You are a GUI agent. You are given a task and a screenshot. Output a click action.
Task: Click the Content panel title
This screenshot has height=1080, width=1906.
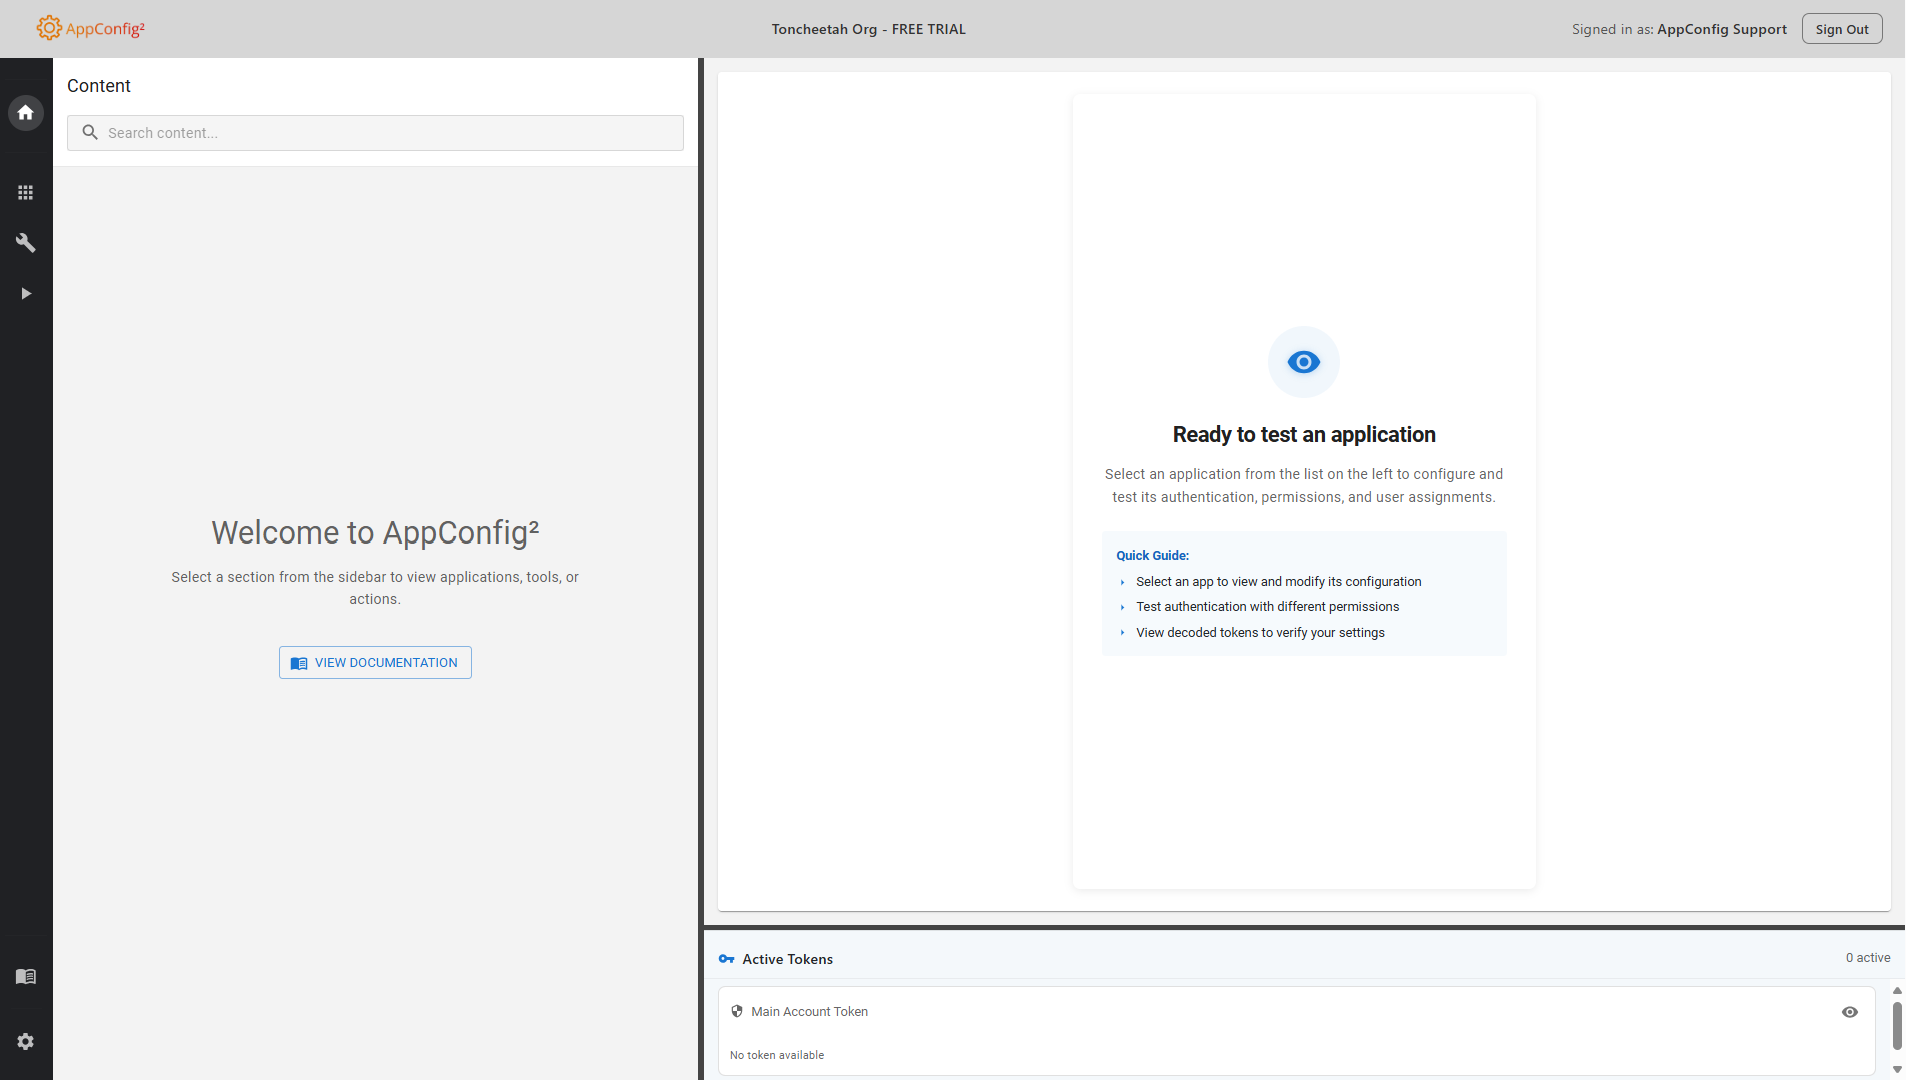click(99, 86)
